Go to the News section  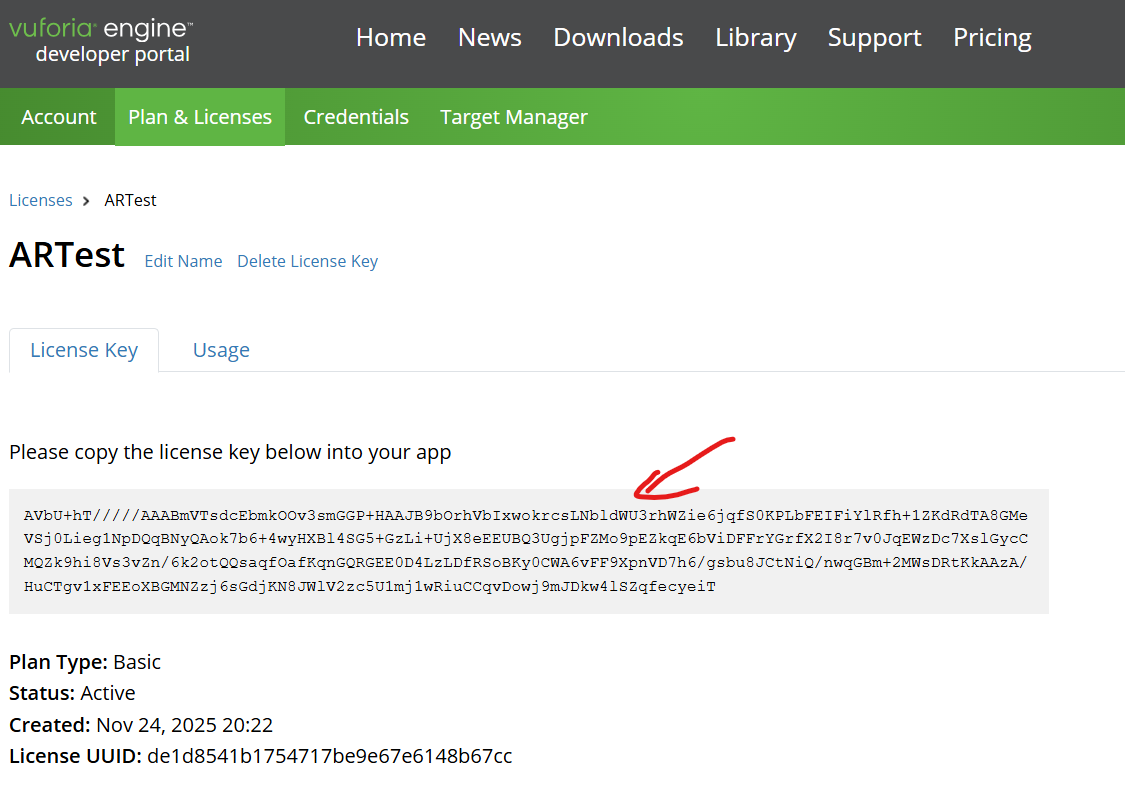coord(489,37)
